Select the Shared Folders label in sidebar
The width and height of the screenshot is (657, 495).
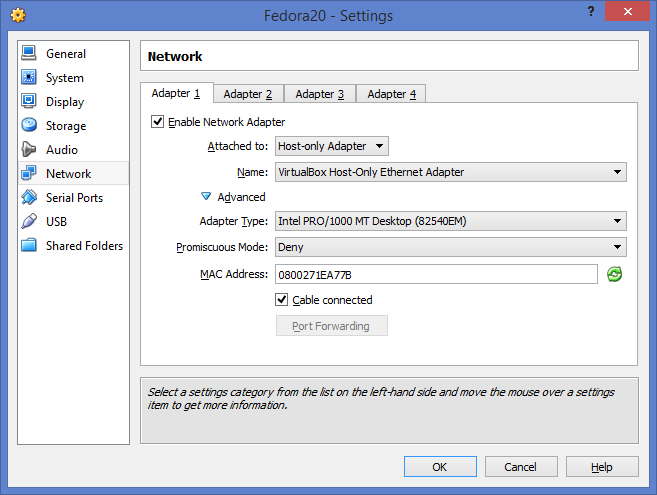(x=84, y=245)
